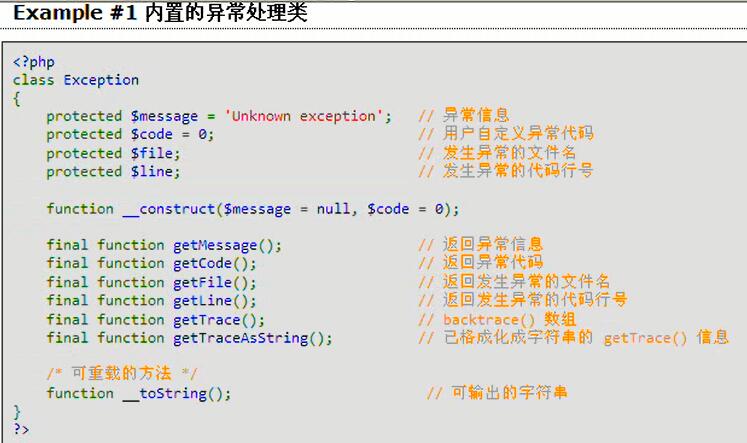Click the 'protected $code = 0;' line
747x443 pixels.
point(130,134)
